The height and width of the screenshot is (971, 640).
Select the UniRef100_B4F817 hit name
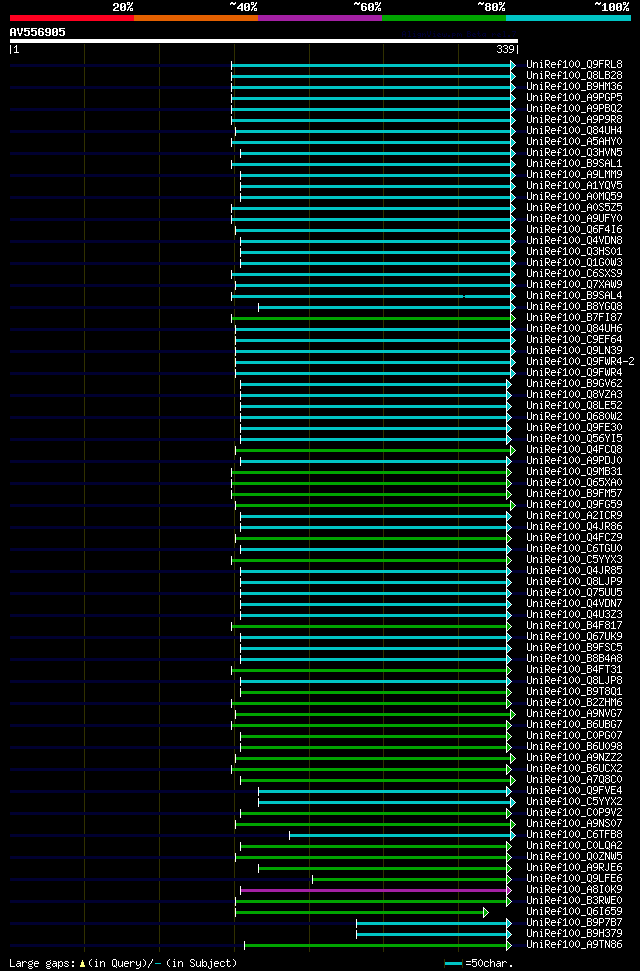pyautogui.click(x=574, y=625)
